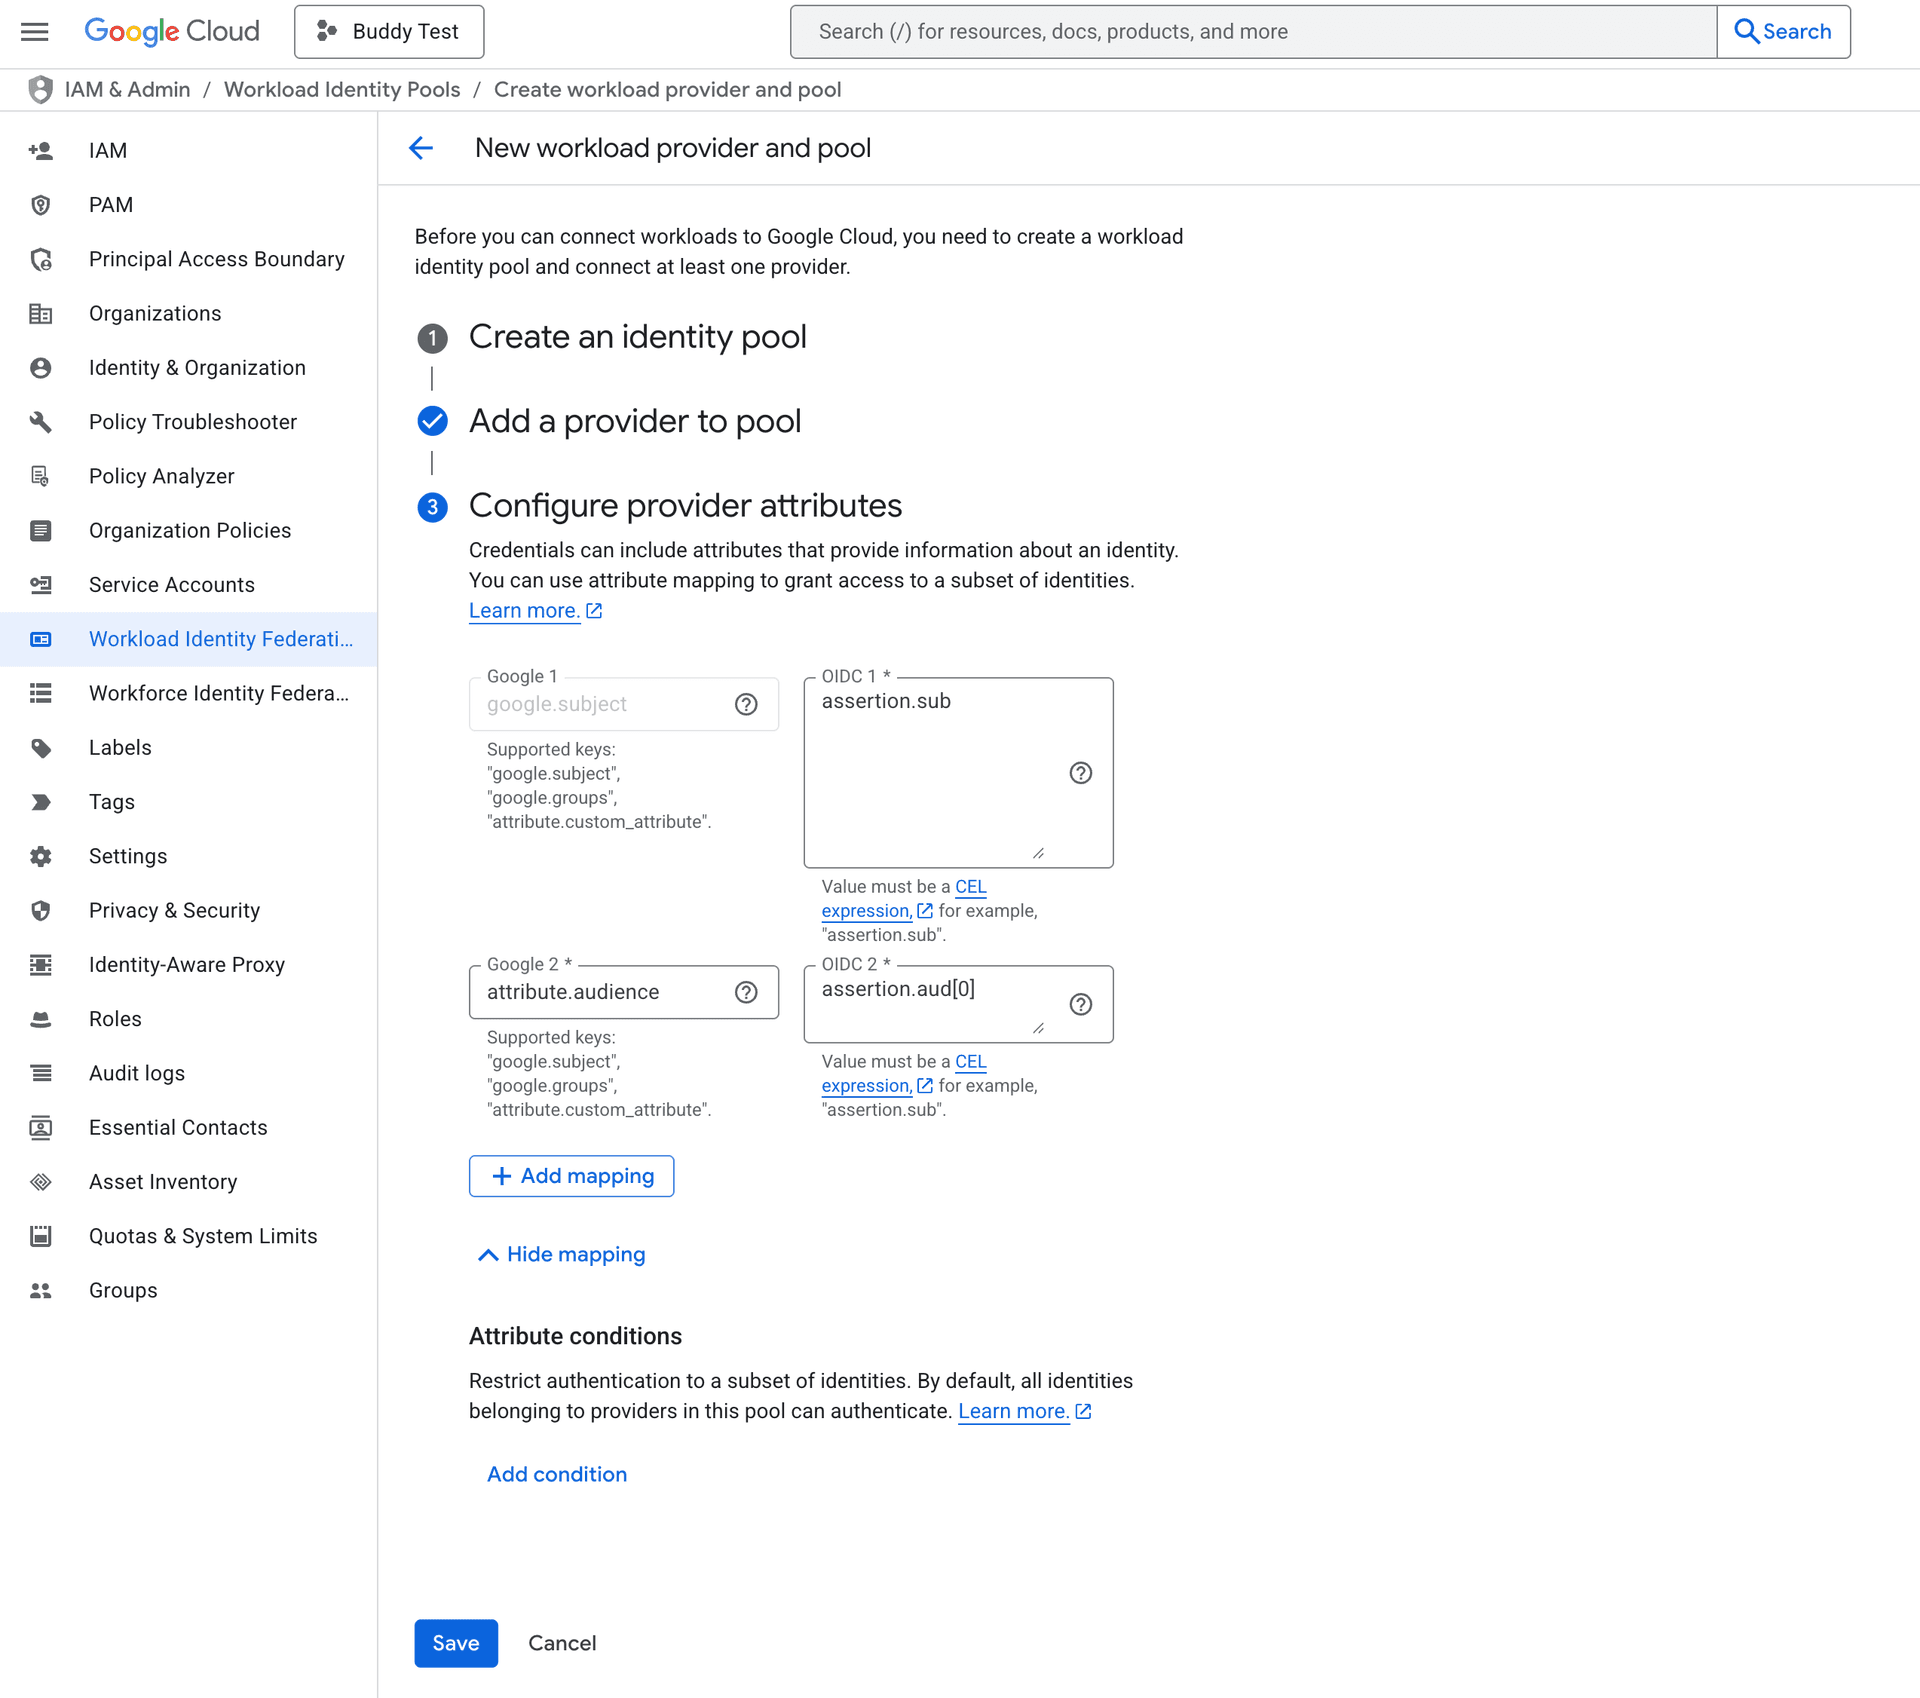Click the OIDC 1 help icon

(1081, 773)
